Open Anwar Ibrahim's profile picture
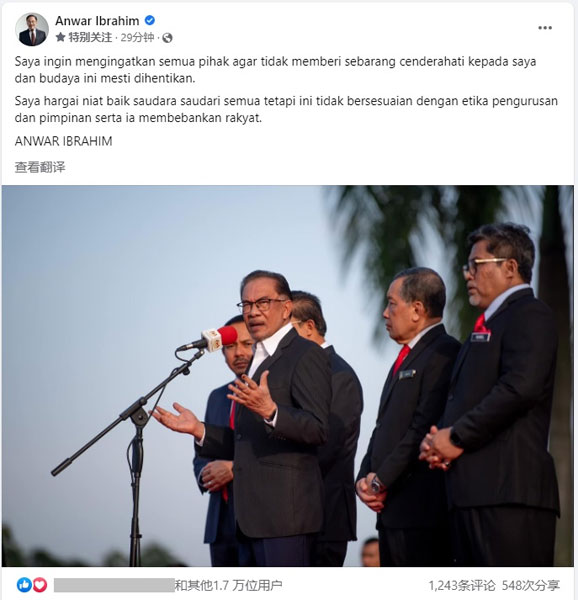578x600 pixels. coord(32,29)
